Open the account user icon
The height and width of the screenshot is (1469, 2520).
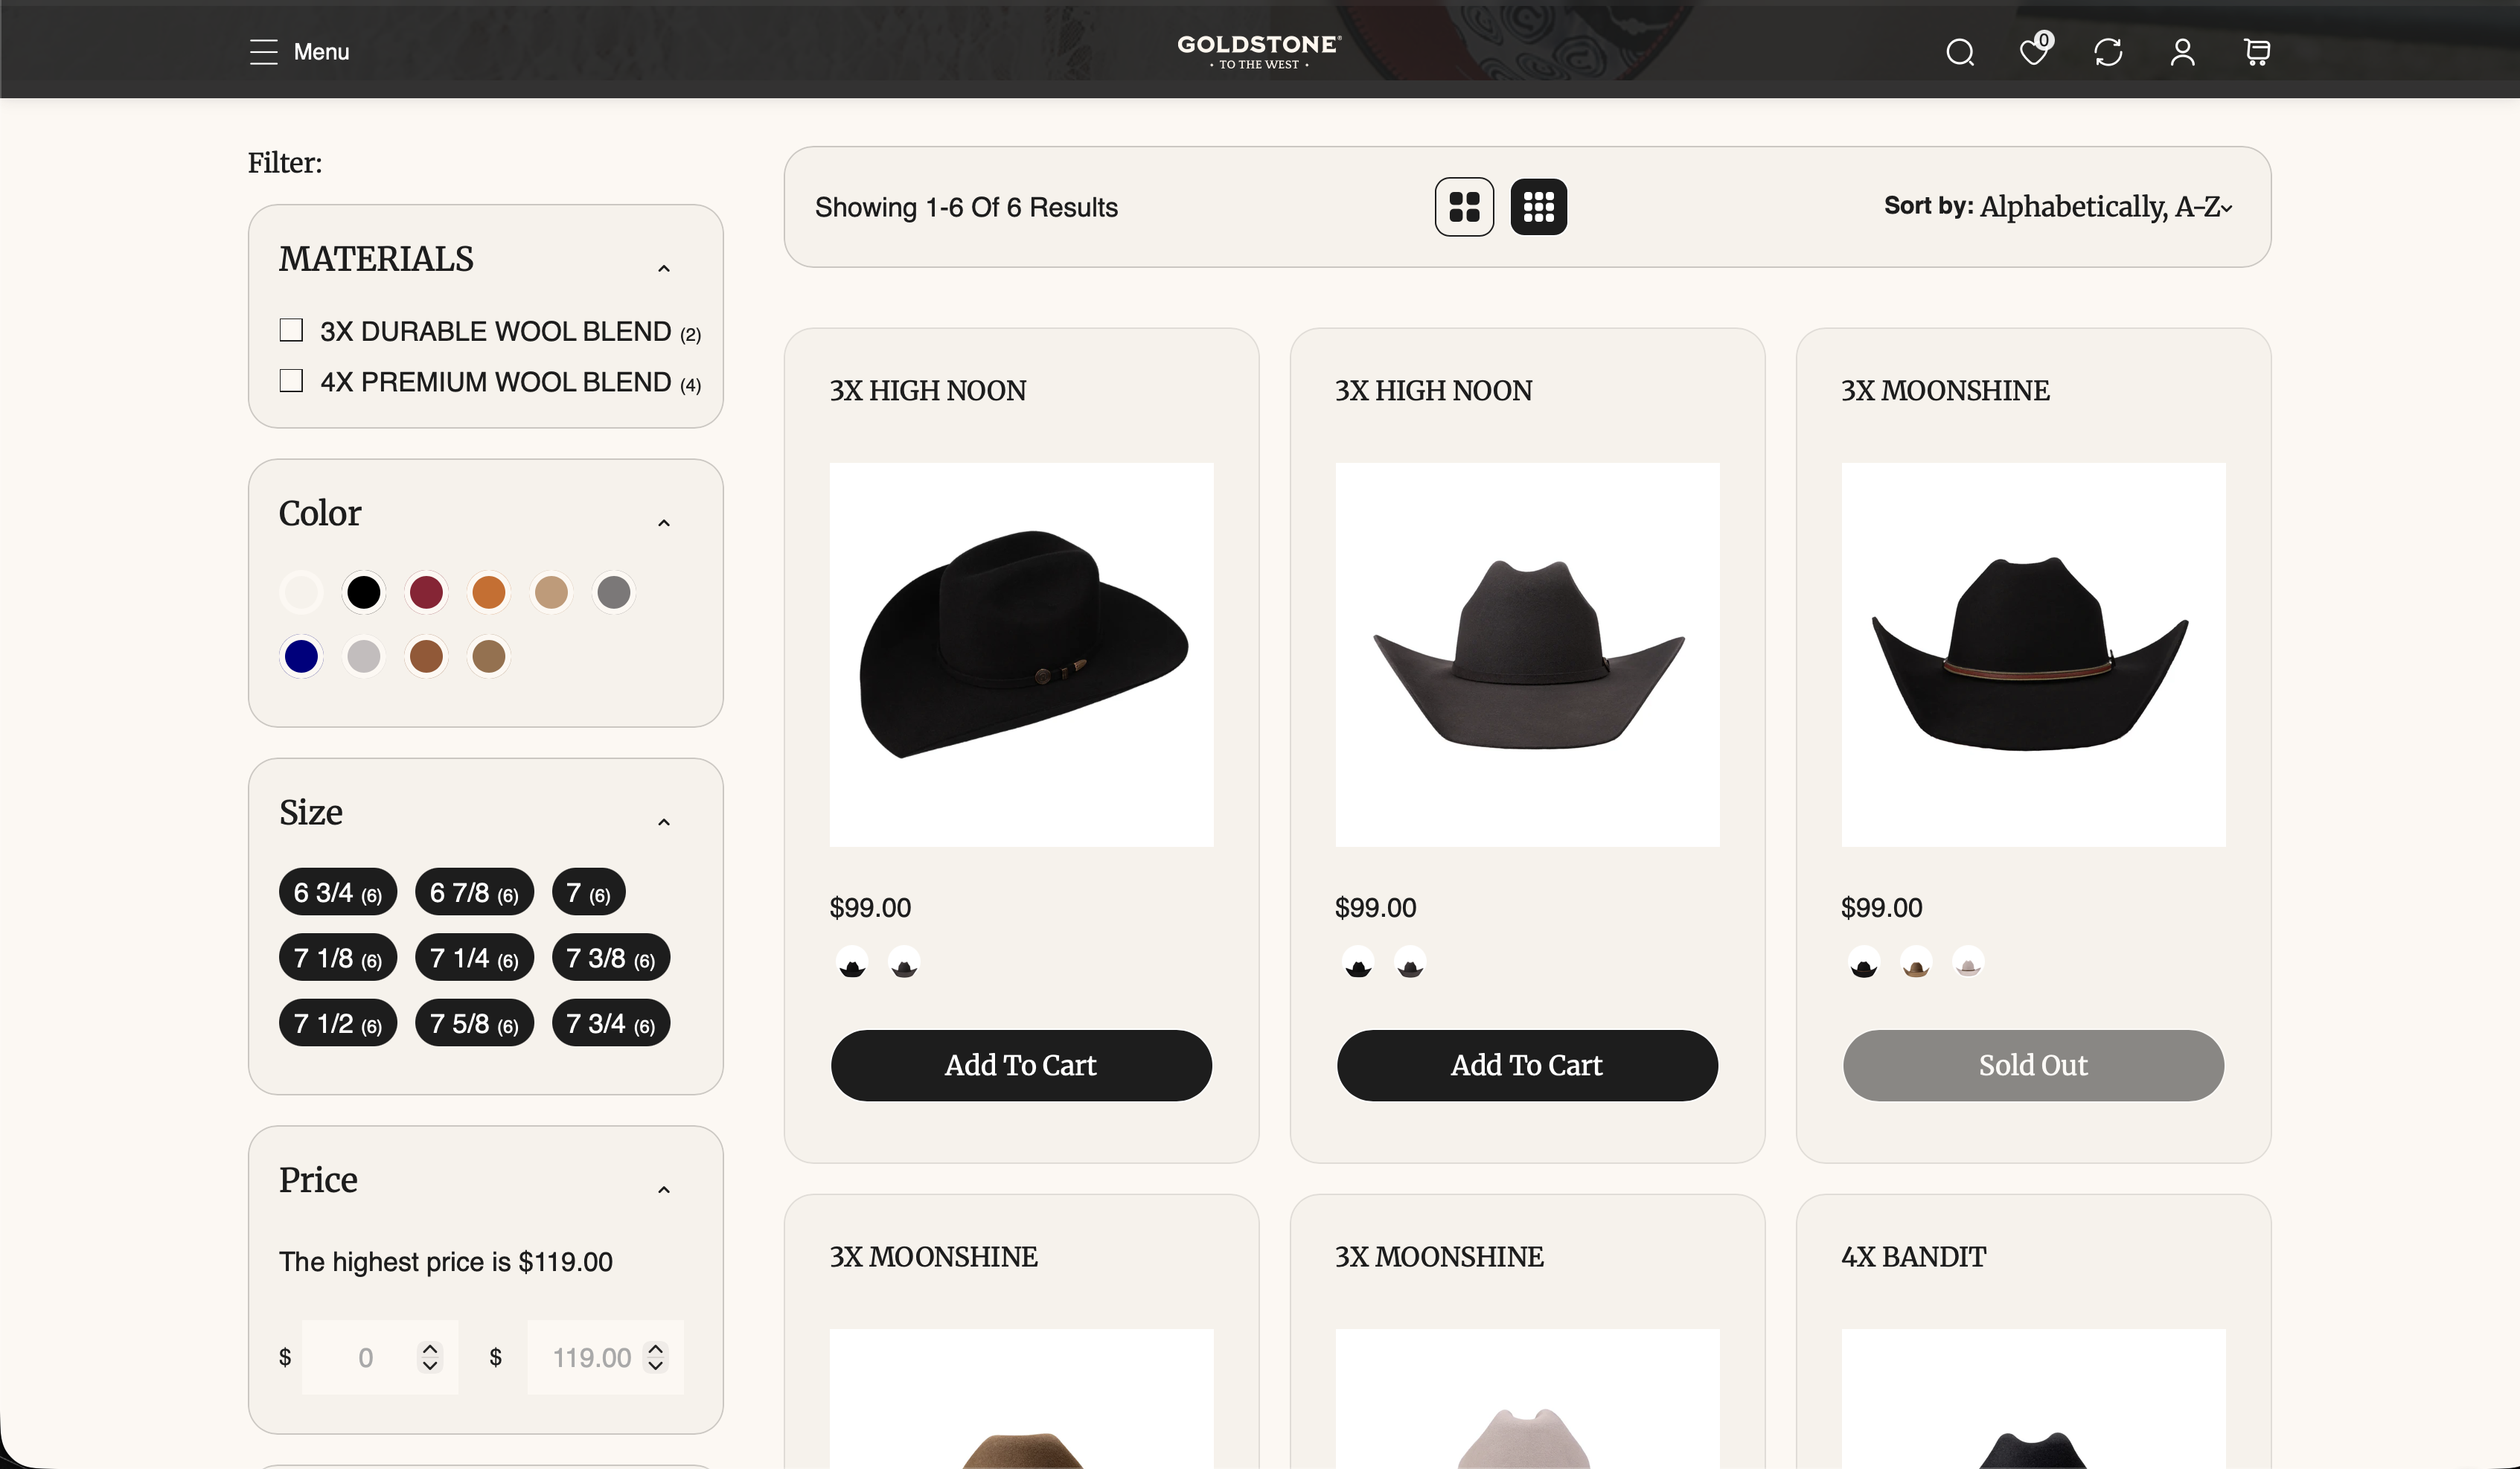point(2182,52)
